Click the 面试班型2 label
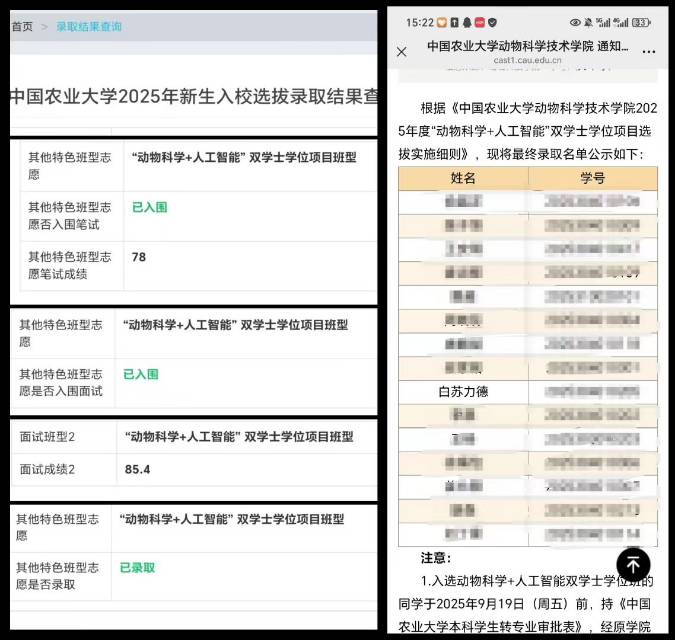This screenshot has height=640, width=675. click(x=47, y=437)
